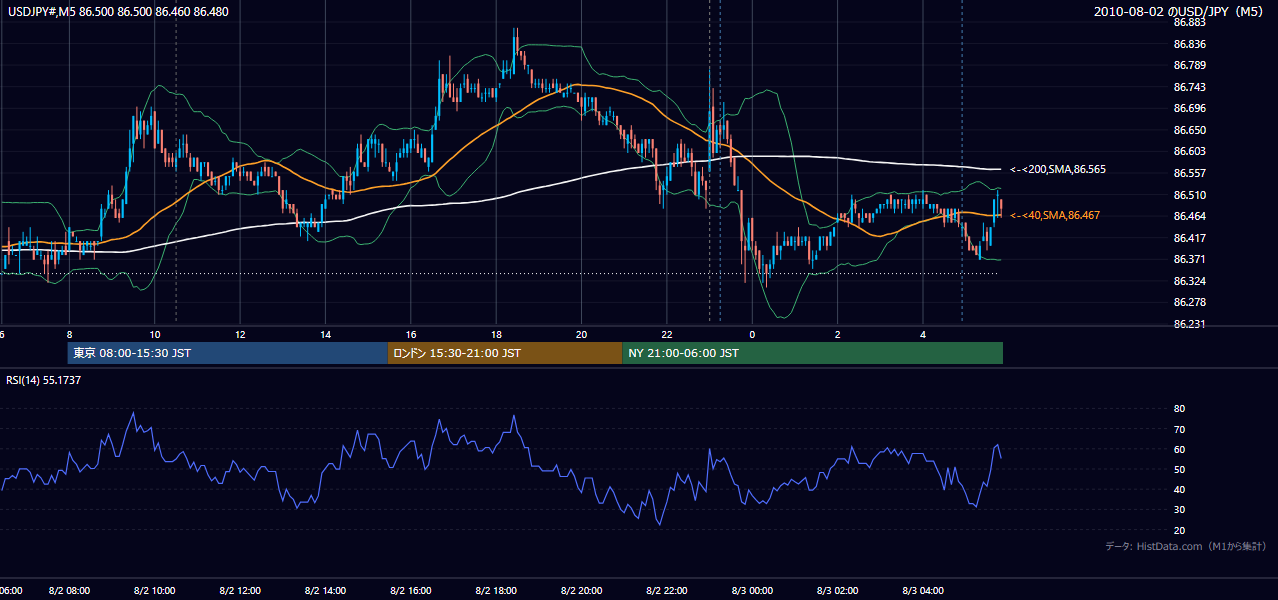Image resolution: width=1278 pixels, height=600 pixels.
Task: Click the 2010-08-02 USD/JPY (M5) chart title
Action: (x=1180, y=11)
